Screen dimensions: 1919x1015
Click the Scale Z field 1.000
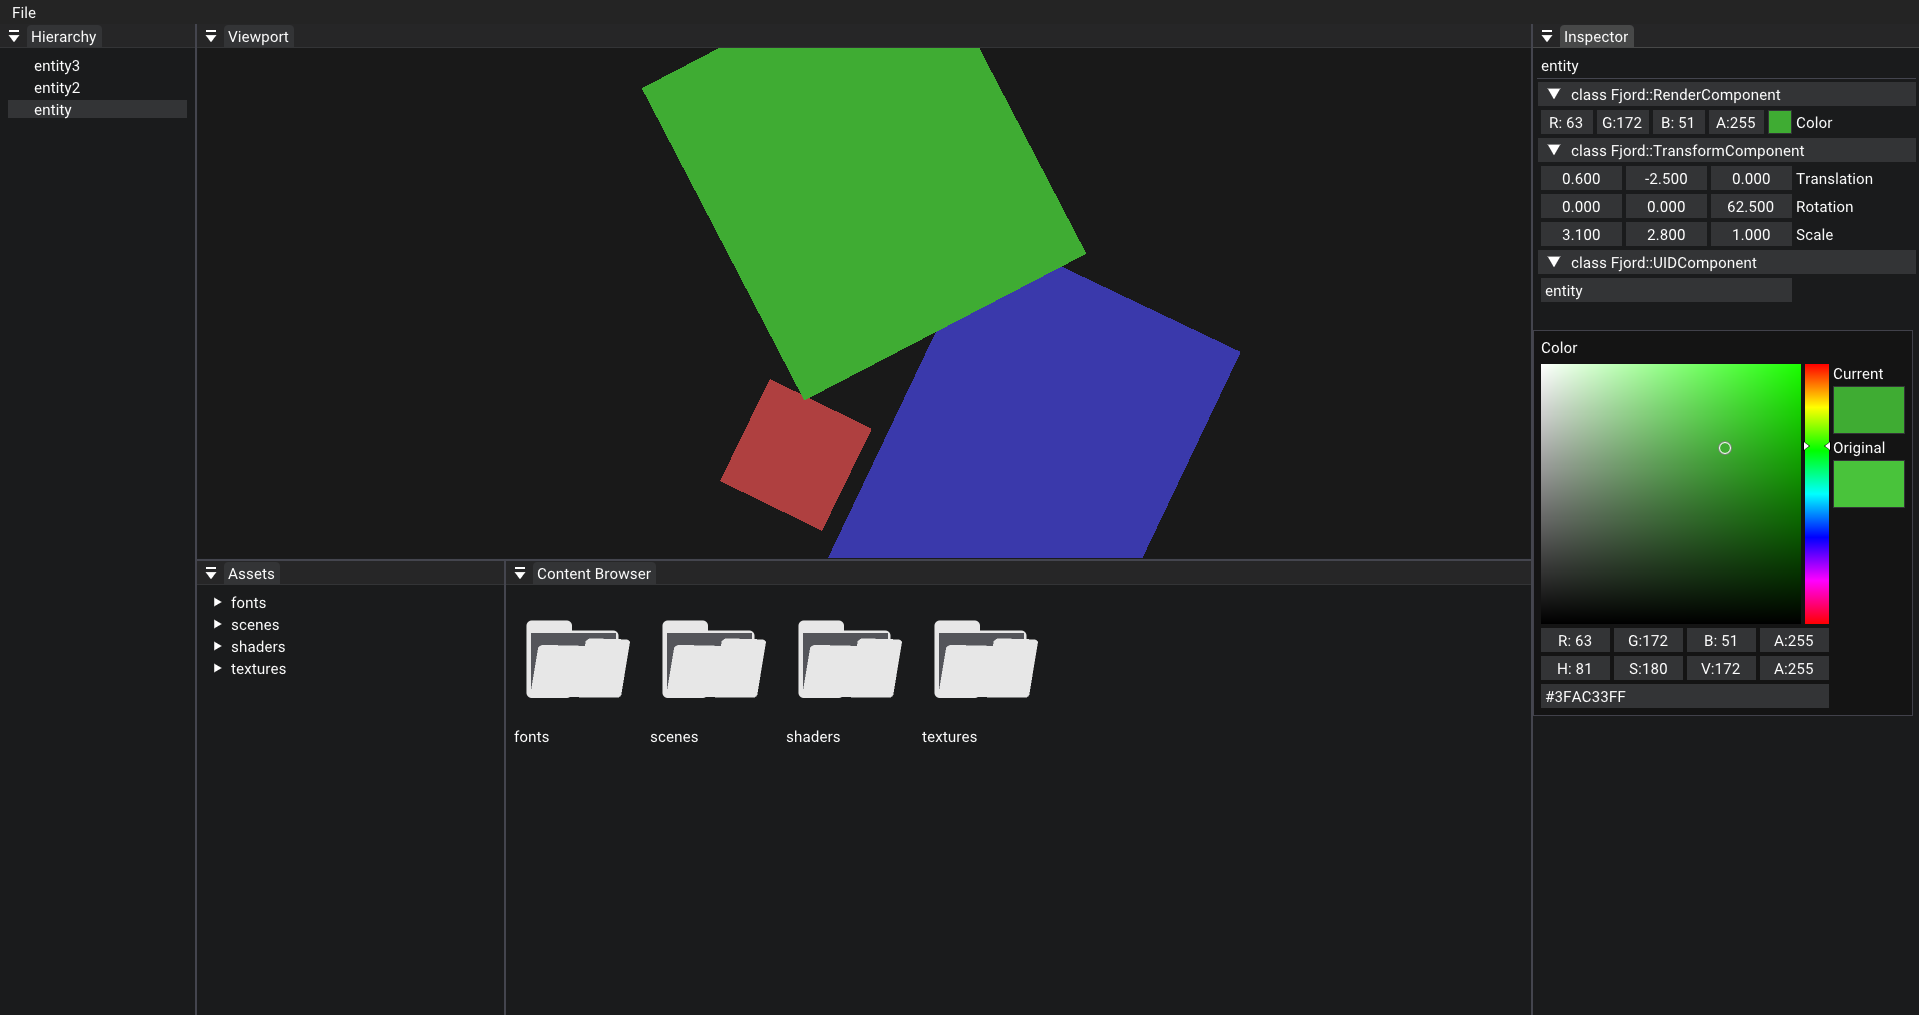point(1751,235)
